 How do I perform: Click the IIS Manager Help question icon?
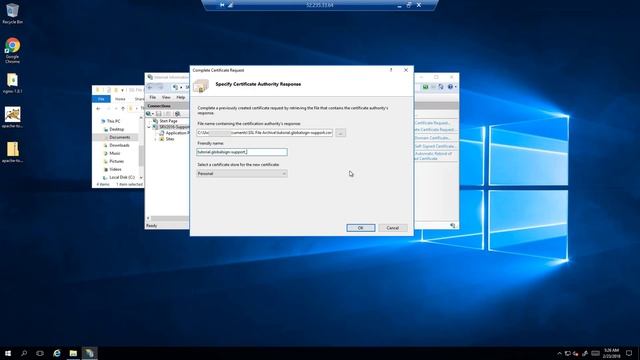(x=450, y=87)
